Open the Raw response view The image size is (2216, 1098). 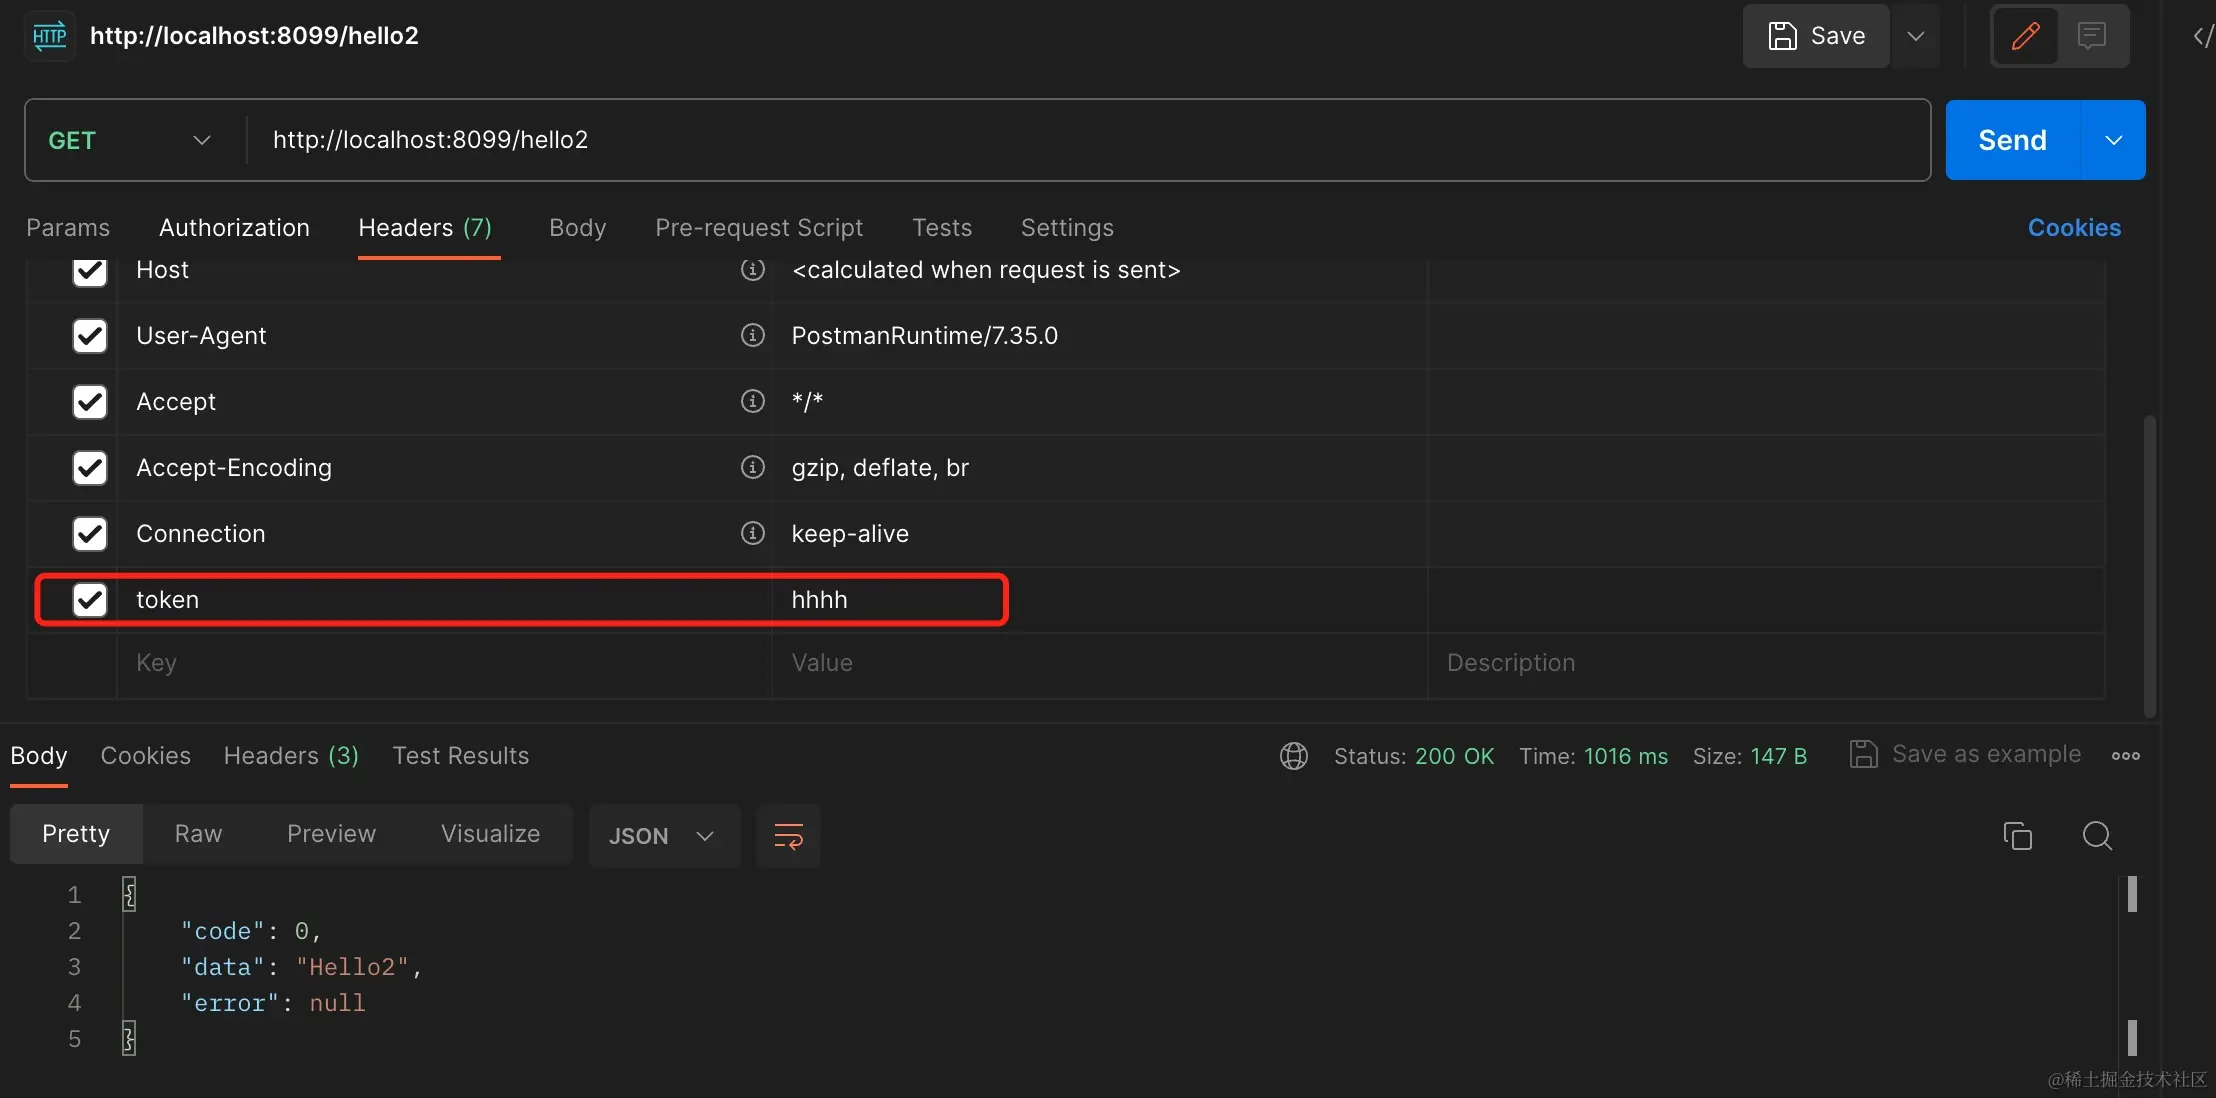(198, 834)
